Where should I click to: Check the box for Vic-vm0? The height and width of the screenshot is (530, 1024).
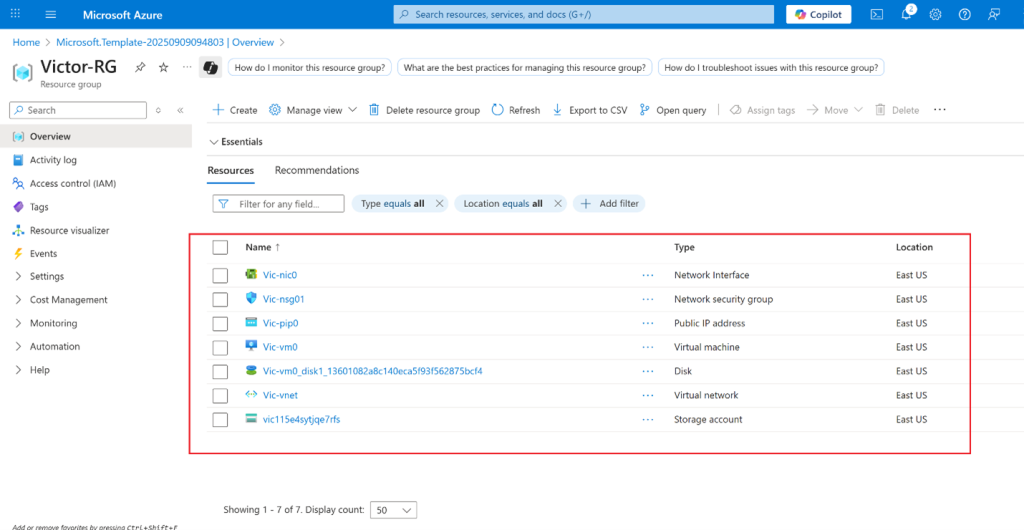220,347
